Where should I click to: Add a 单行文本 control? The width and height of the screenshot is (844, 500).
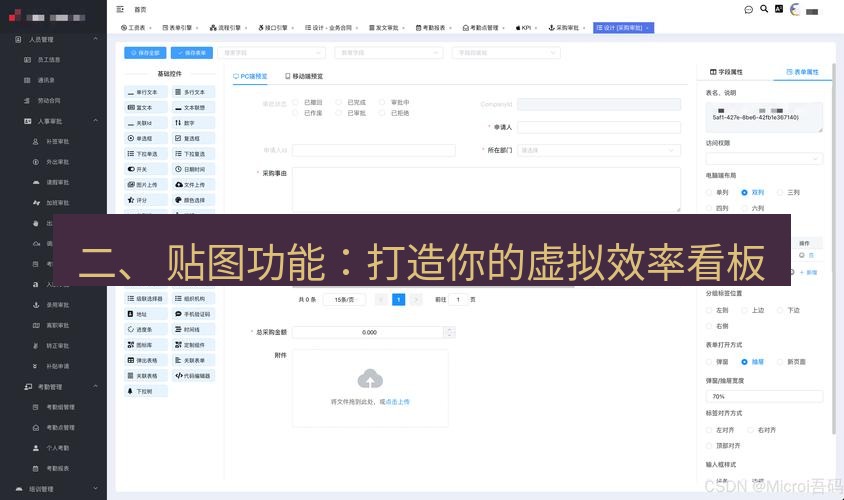coord(146,92)
